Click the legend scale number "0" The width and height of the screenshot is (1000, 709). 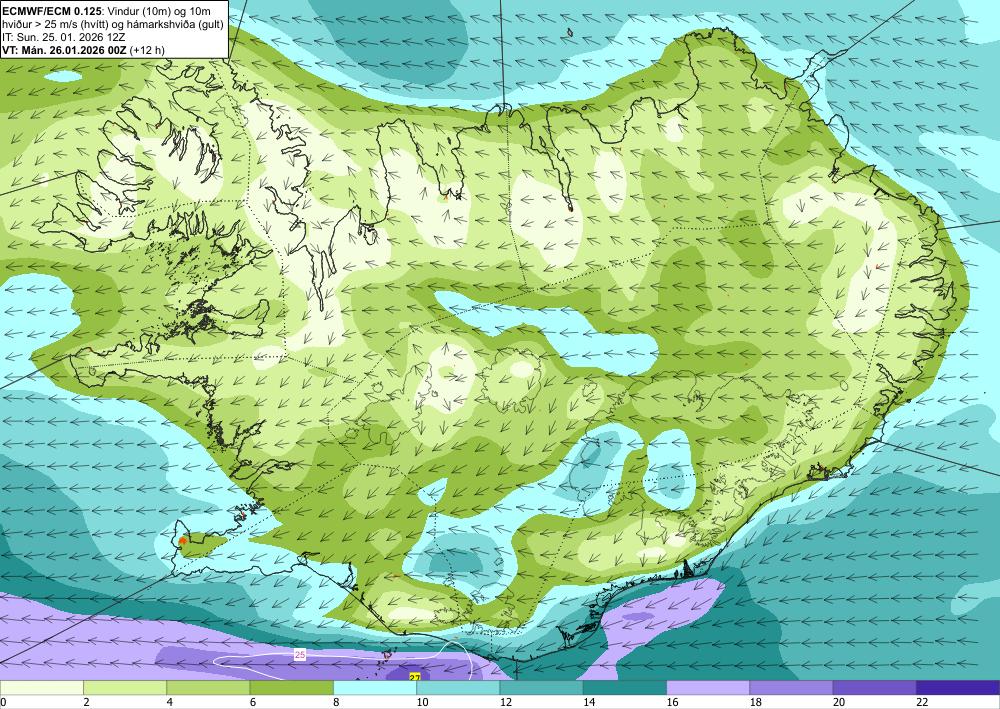(3, 703)
